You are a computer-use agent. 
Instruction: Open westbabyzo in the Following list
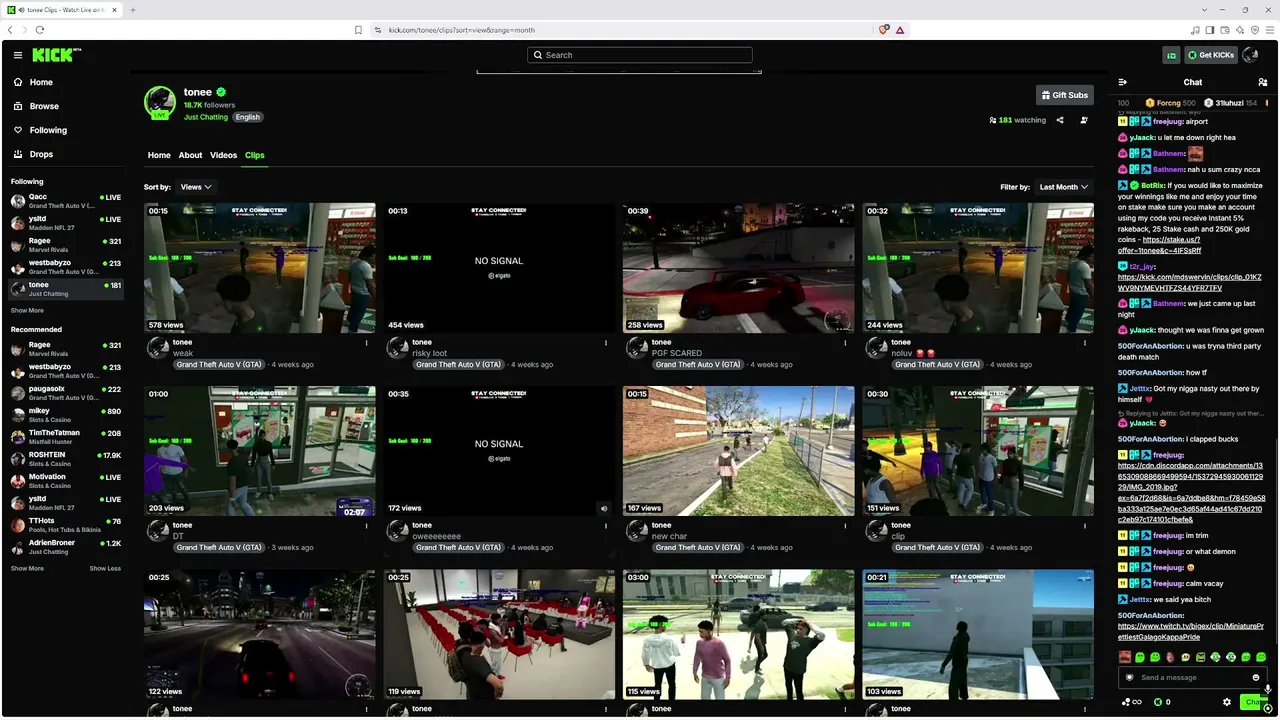(x=66, y=266)
